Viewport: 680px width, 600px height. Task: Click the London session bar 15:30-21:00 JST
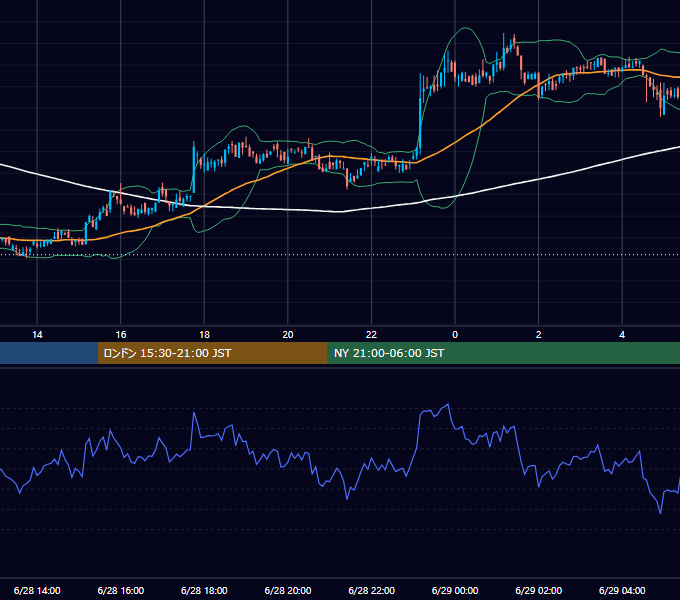click(x=212, y=353)
